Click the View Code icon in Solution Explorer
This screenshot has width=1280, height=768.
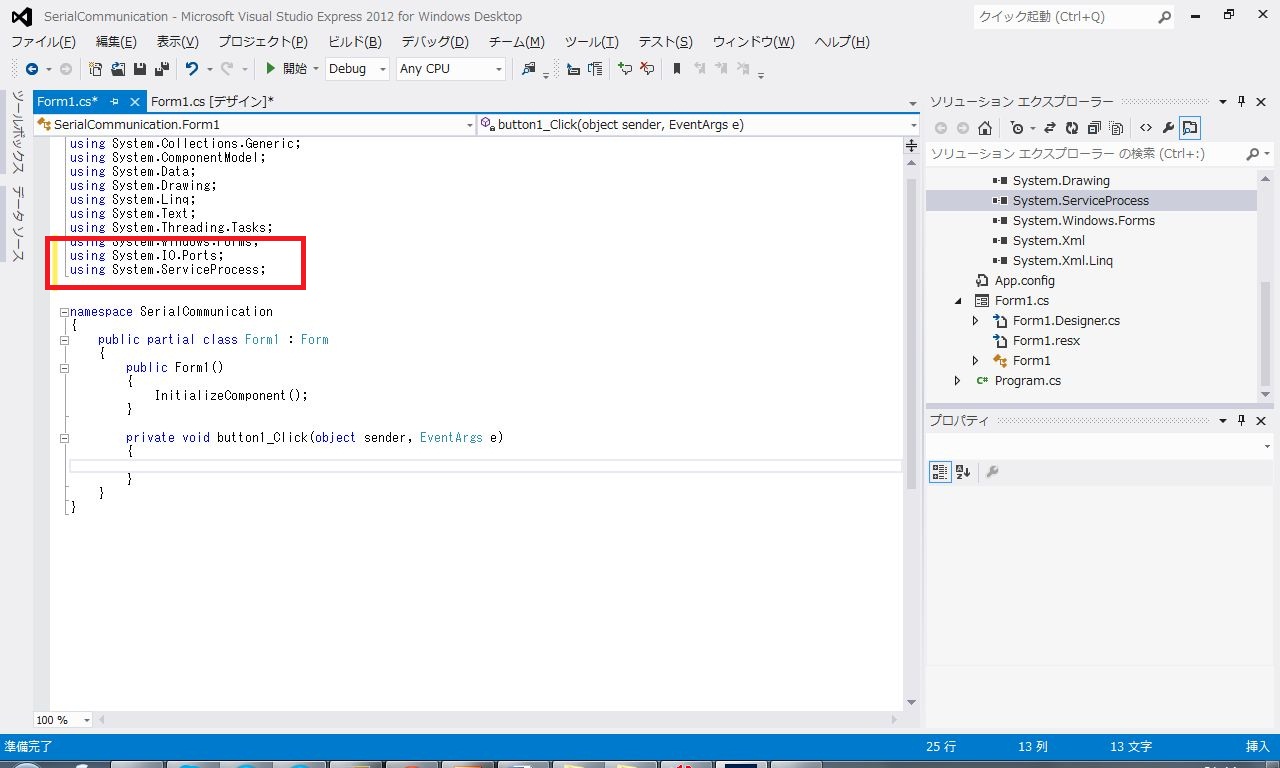coord(1146,128)
